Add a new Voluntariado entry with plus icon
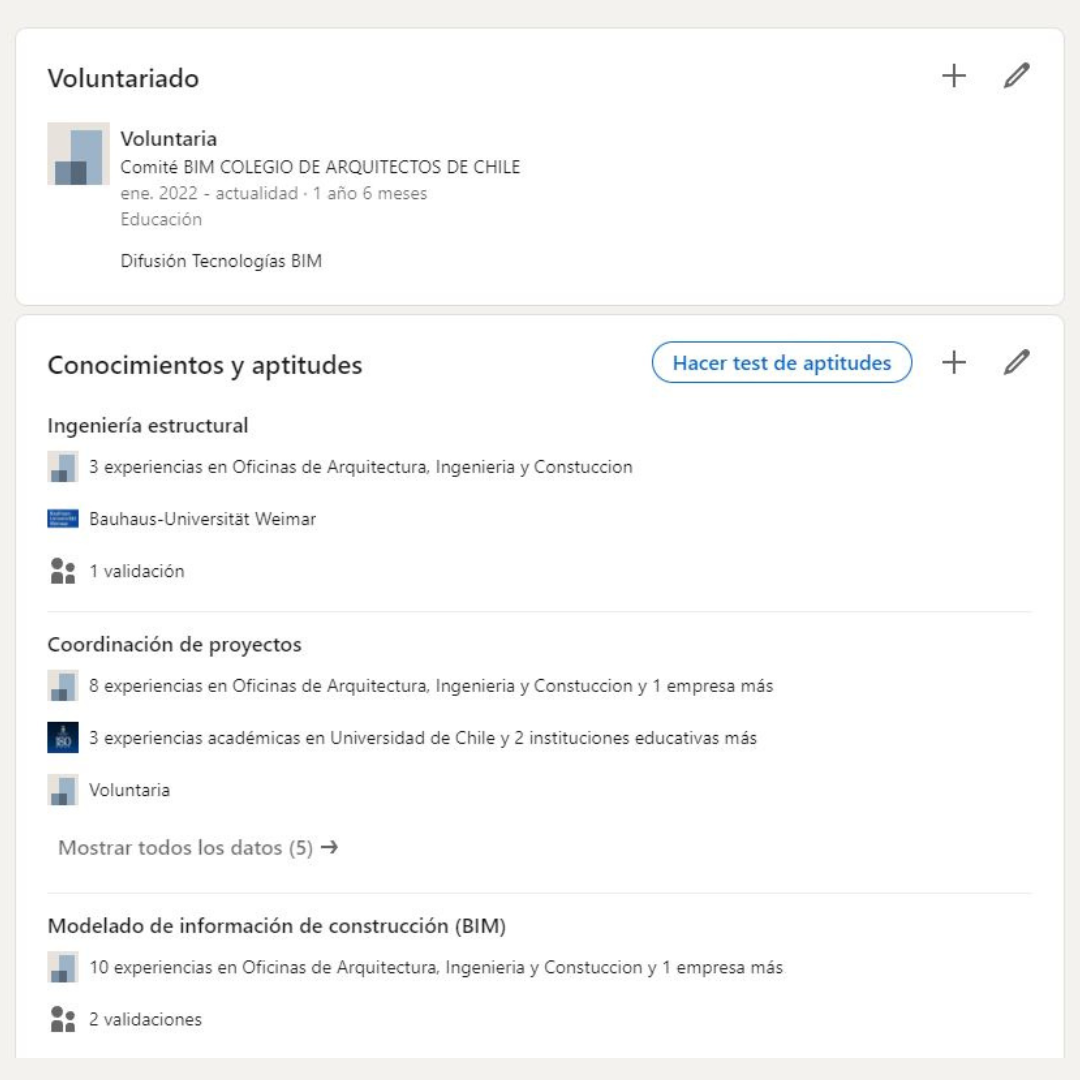This screenshot has width=1080, height=1080. (x=954, y=76)
